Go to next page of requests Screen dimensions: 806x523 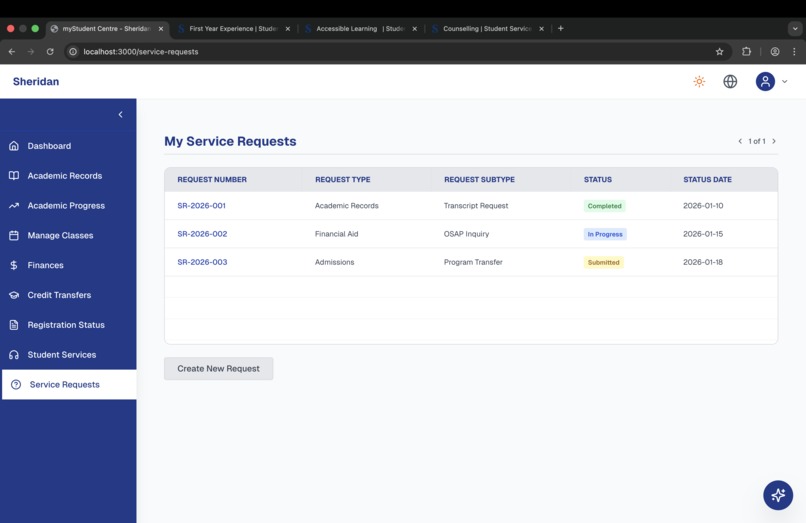(774, 141)
